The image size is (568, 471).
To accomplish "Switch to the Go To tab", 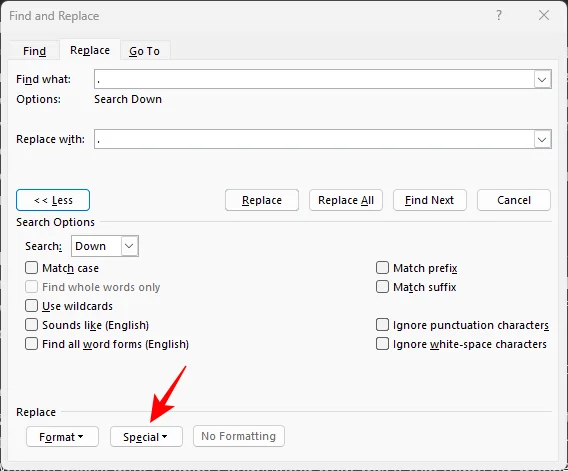I will click(x=145, y=51).
